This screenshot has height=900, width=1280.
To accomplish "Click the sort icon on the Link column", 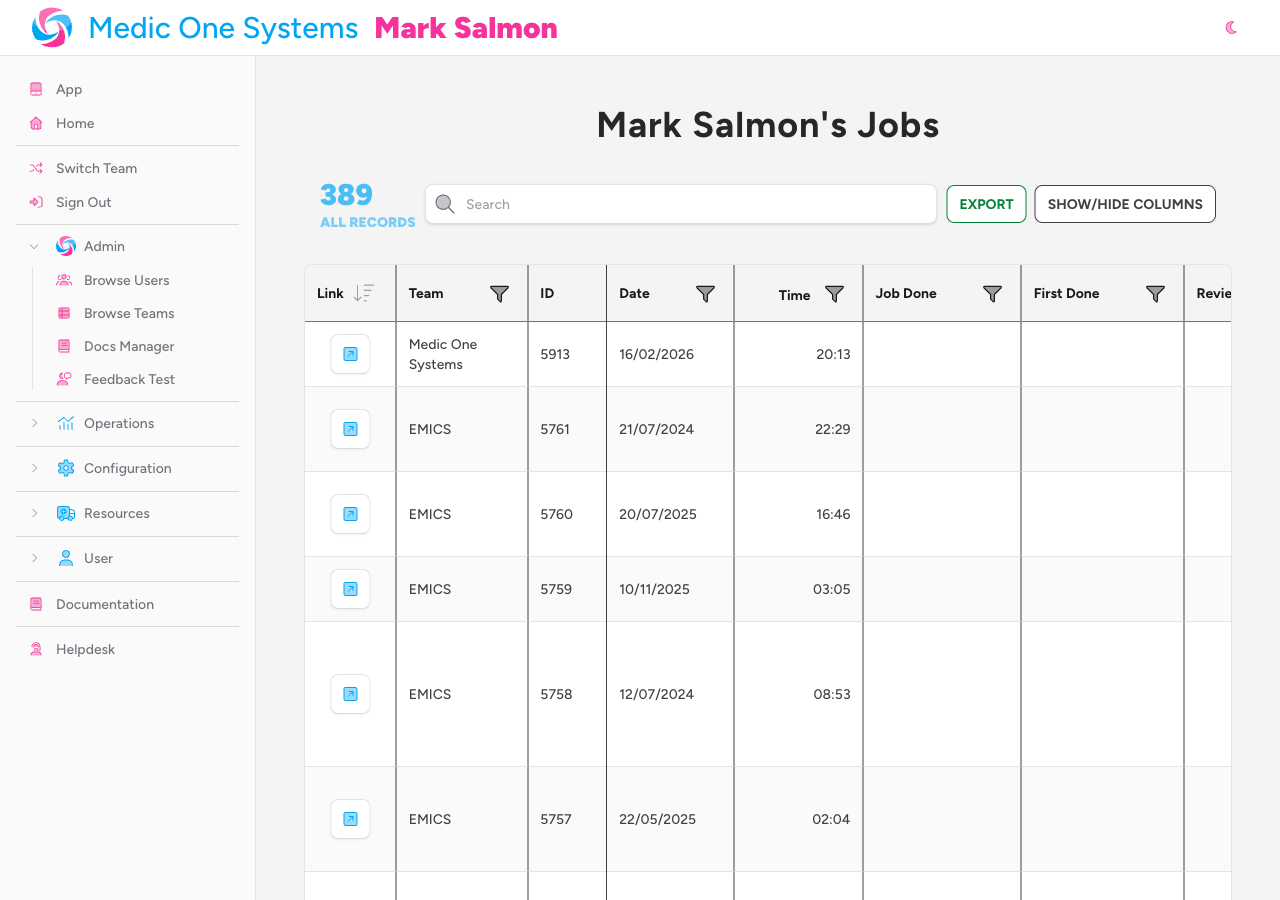I will tap(365, 293).
